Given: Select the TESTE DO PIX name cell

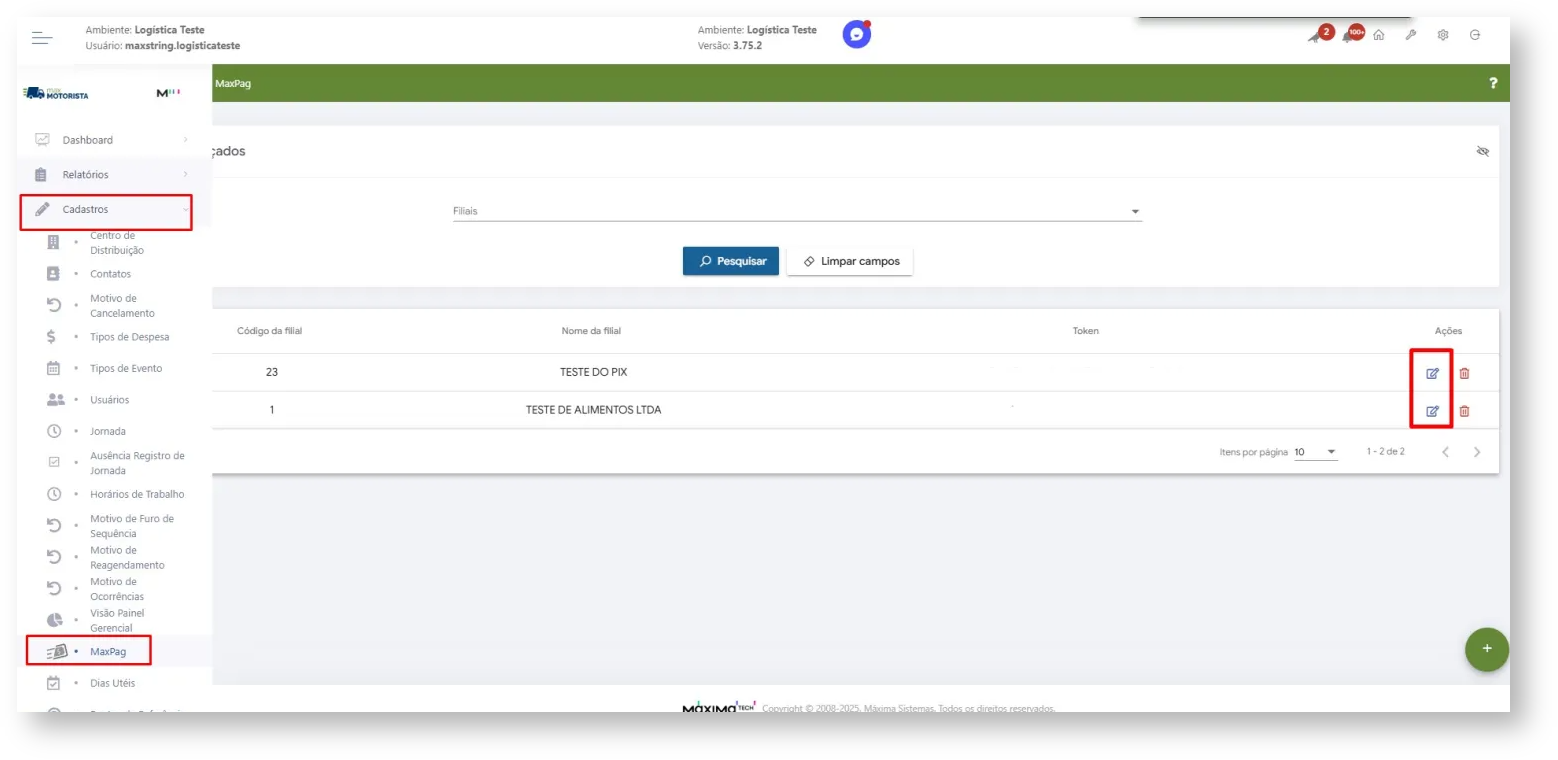Looking at the screenshot, I should pyautogui.click(x=594, y=372).
